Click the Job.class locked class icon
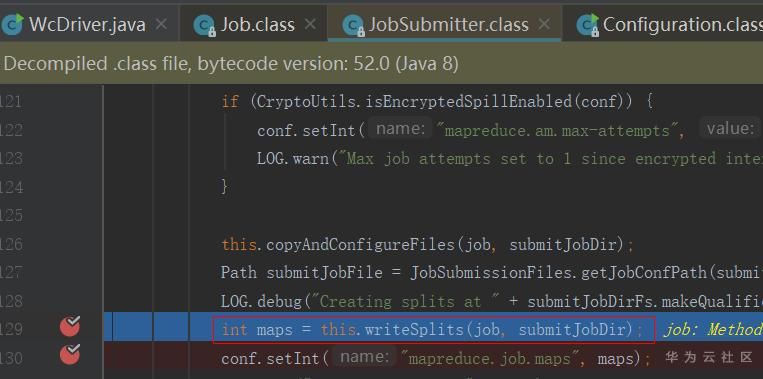 tap(204, 25)
